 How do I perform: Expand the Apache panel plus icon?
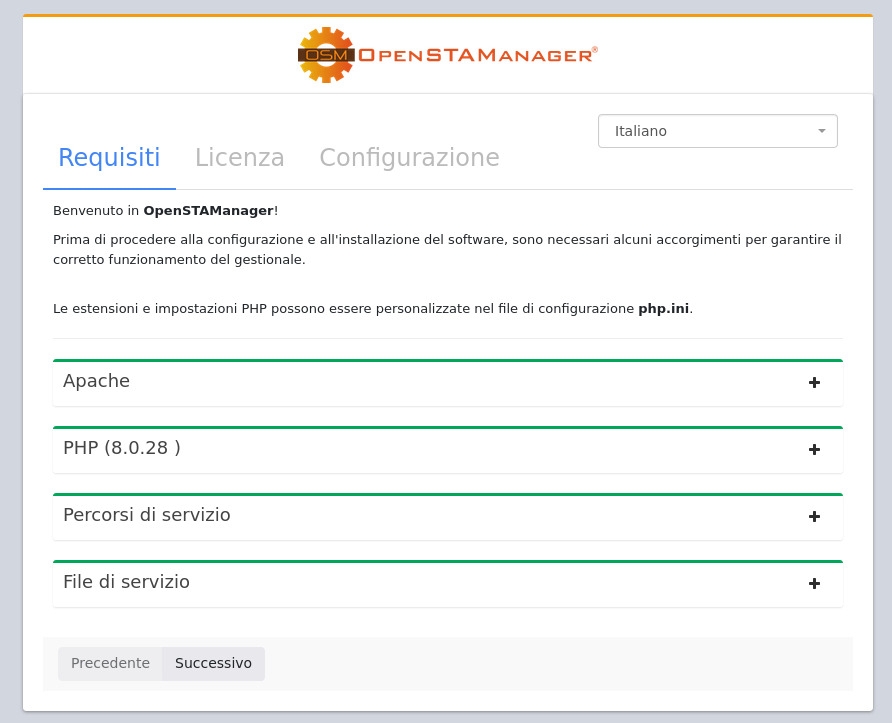pyautogui.click(x=814, y=383)
